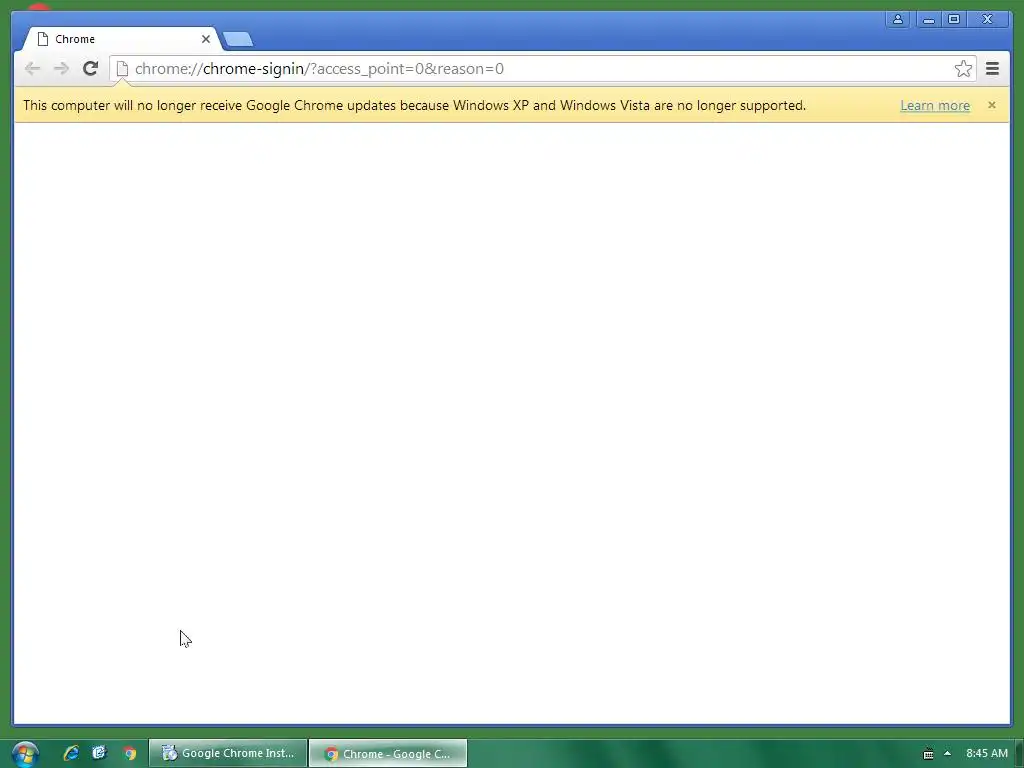Switch to Chrome - Google Chrome taskbar button
The width and height of the screenshot is (1024, 768).
[388, 753]
